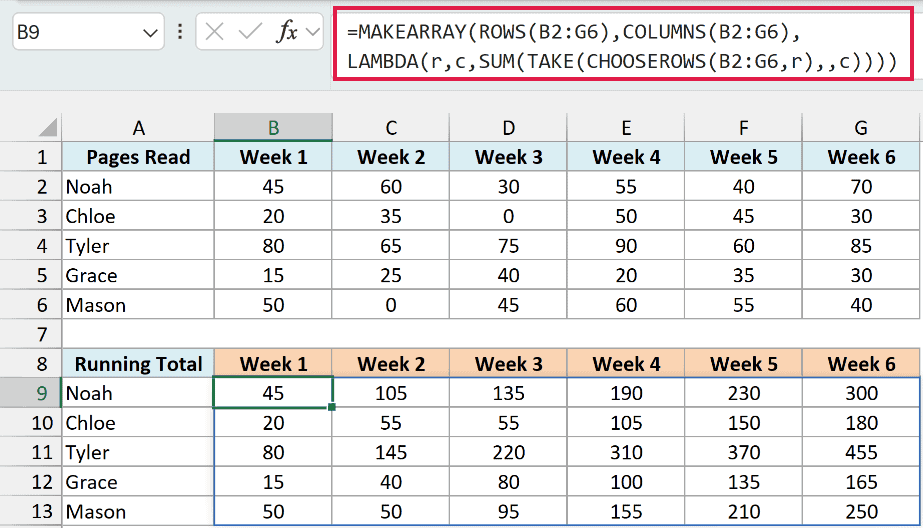Viewport: 923px width, 528px height.
Task: Click 'Tyler' name in row 4
Action: tap(87, 245)
